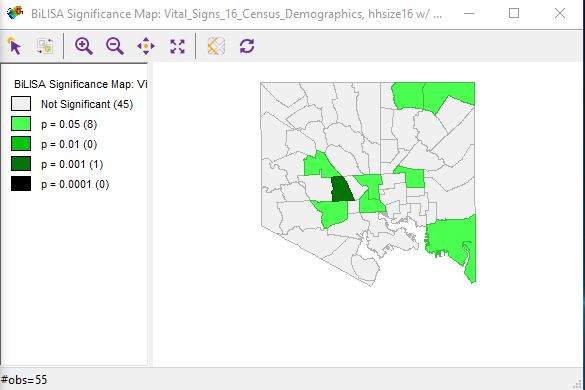The image size is (585, 390).
Task: Click the p = 0.001 dark green swatch
Action: (21, 164)
